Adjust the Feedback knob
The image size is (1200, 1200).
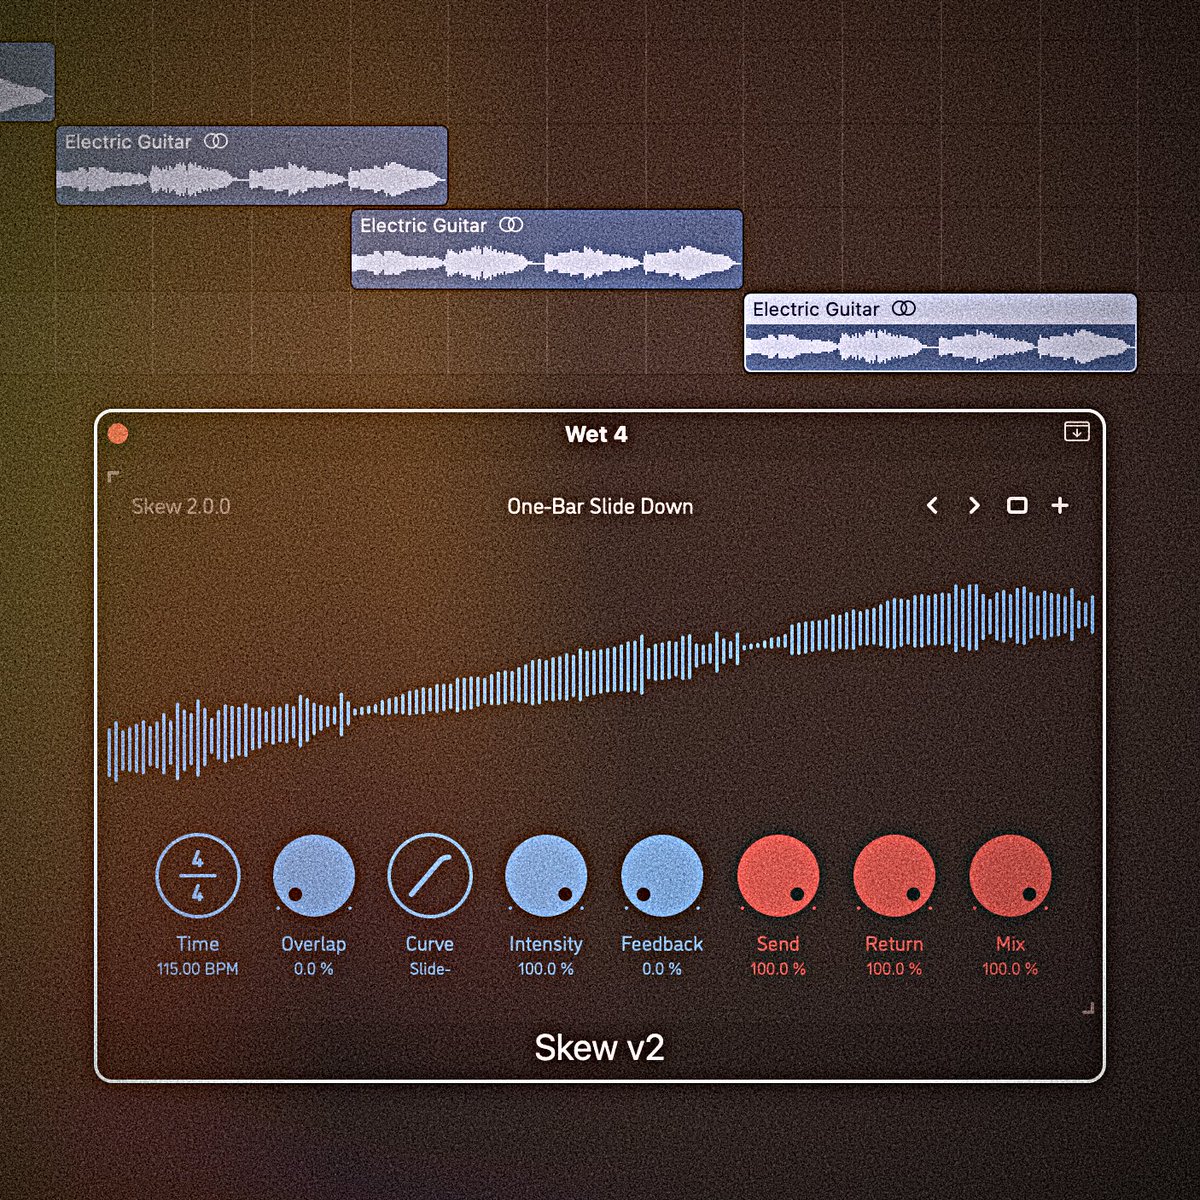pos(662,877)
